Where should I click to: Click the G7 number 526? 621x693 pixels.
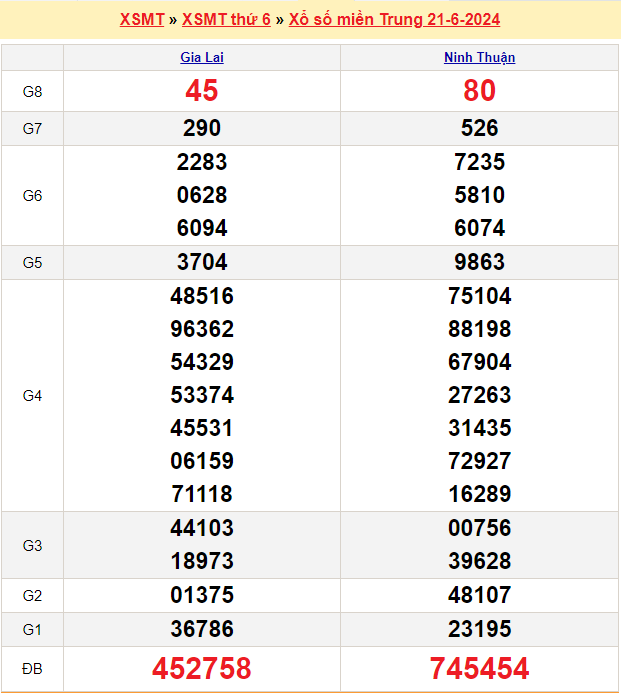coord(479,128)
